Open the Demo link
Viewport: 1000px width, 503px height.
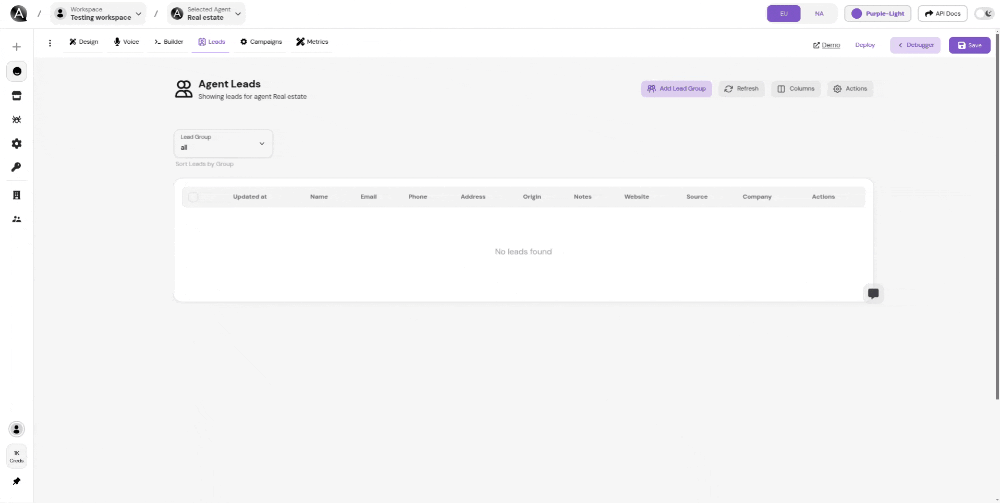(x=827, y=45)
